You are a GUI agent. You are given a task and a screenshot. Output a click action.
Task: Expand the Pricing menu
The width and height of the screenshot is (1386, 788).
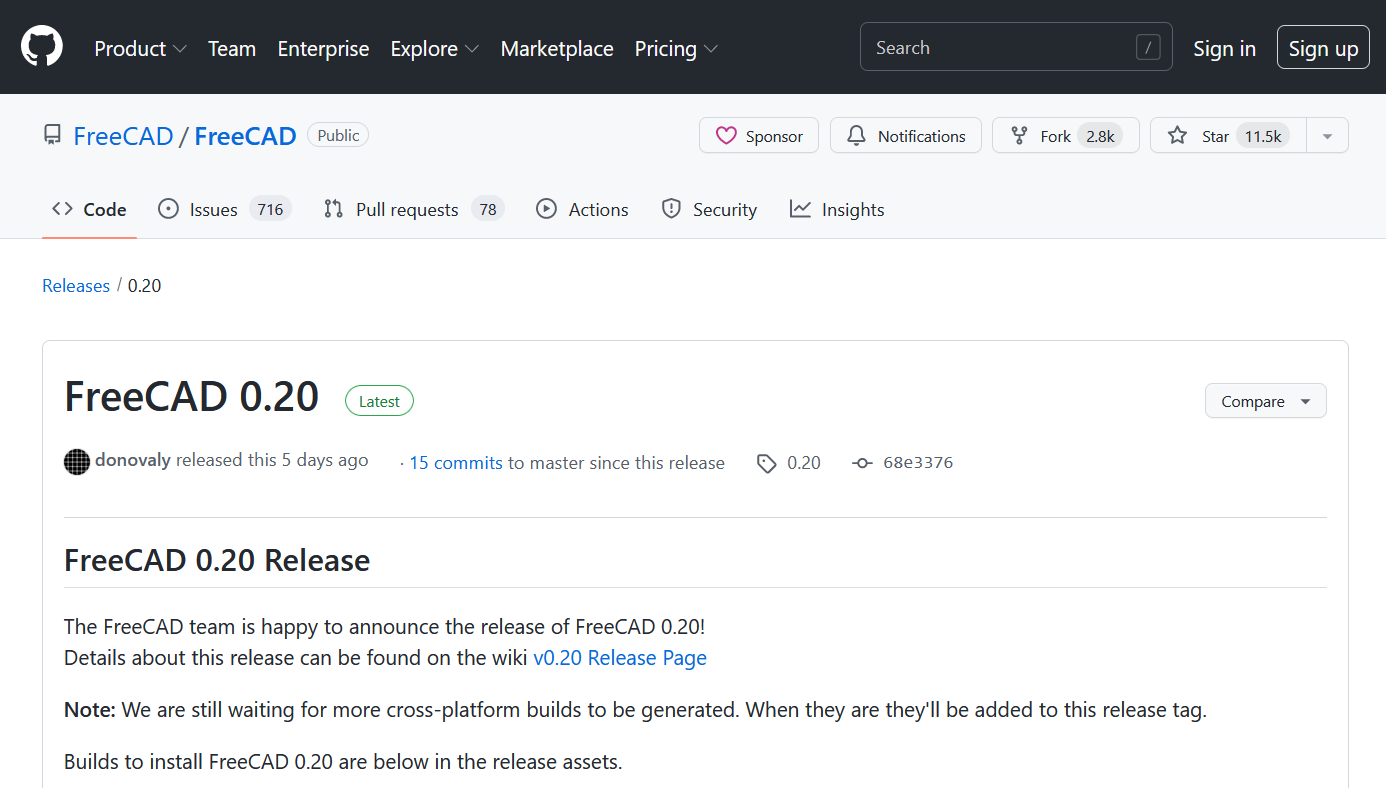tap(676, 48)
